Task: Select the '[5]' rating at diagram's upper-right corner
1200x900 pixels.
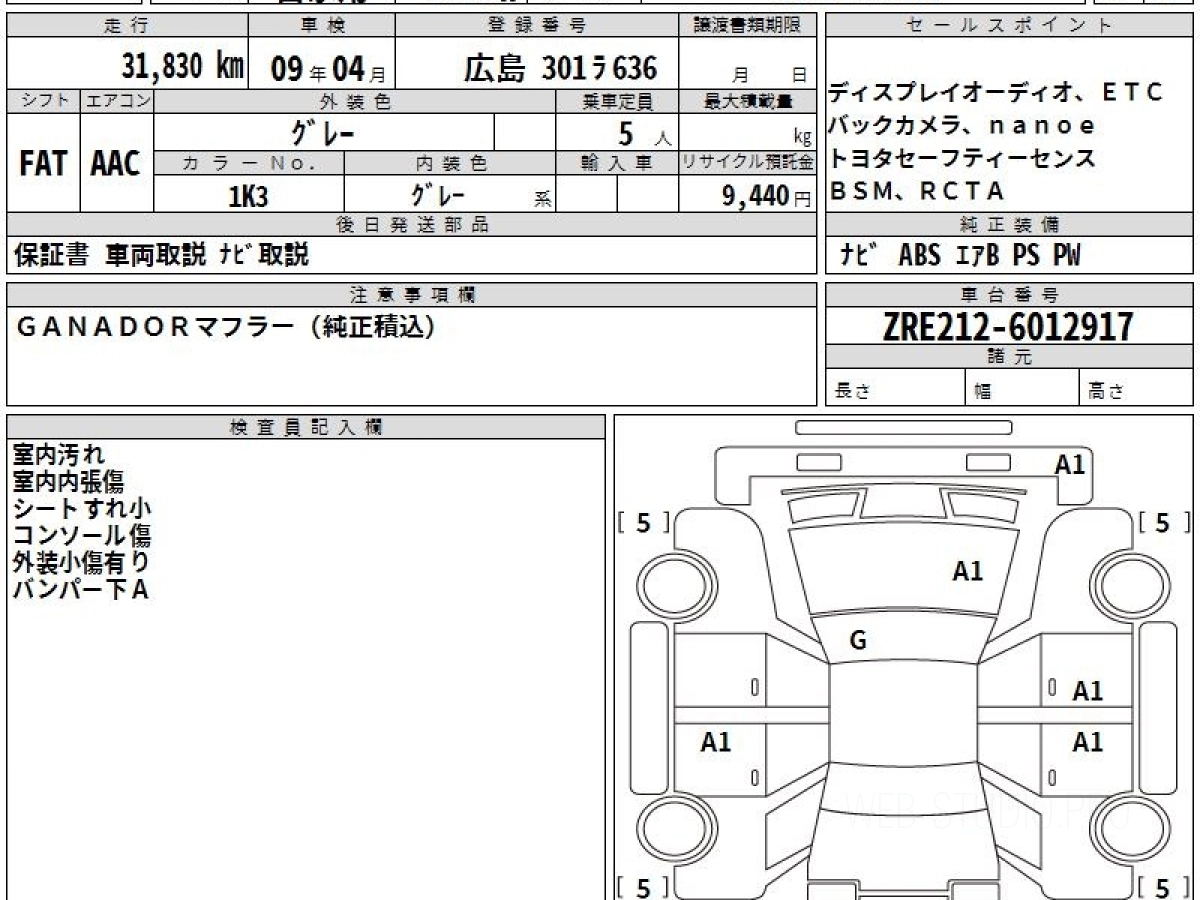Action: tap(1164, 522)
